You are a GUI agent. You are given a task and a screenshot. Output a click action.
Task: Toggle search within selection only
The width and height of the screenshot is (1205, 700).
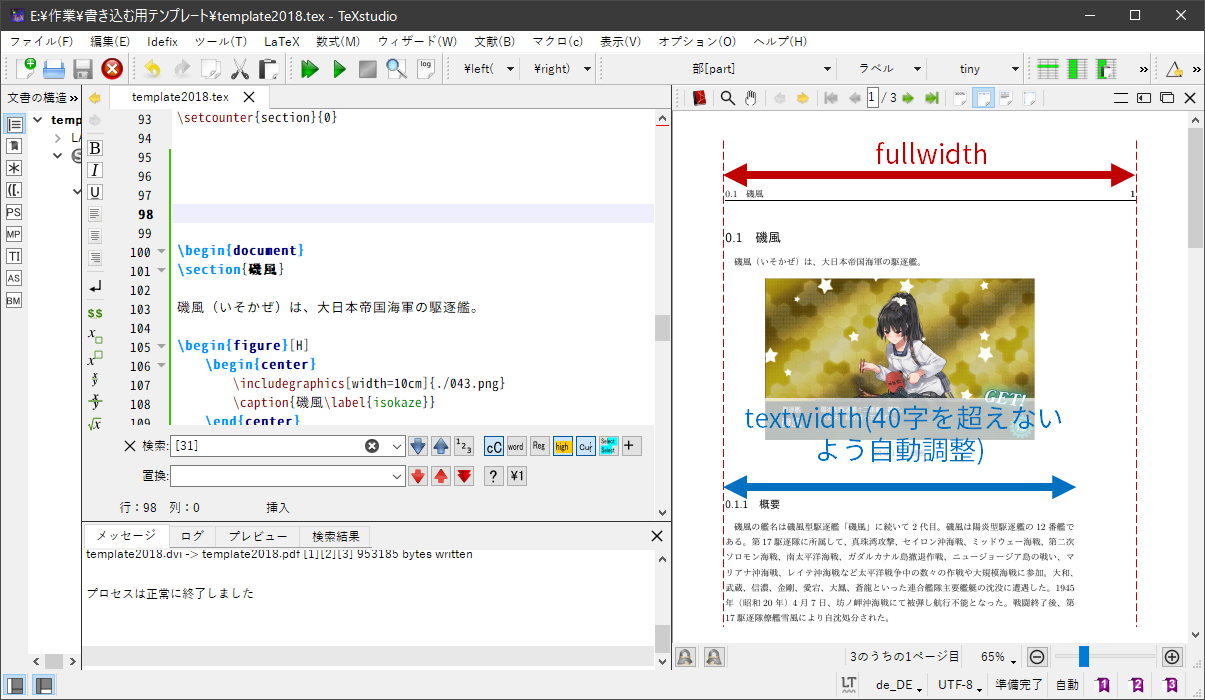pyautogui.click(x=608, y=446)
